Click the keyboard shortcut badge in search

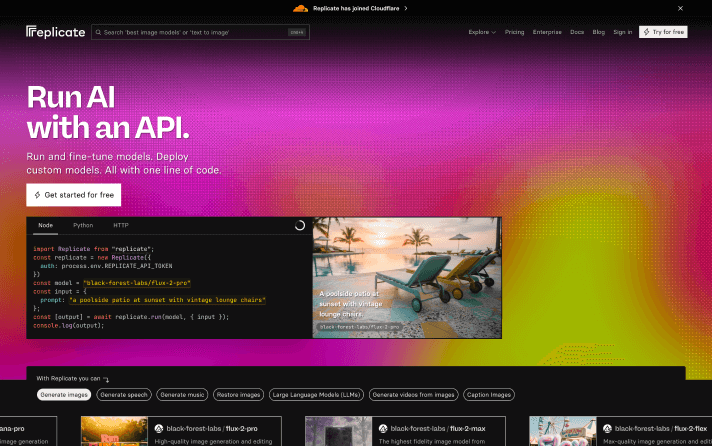pos(297,32)
